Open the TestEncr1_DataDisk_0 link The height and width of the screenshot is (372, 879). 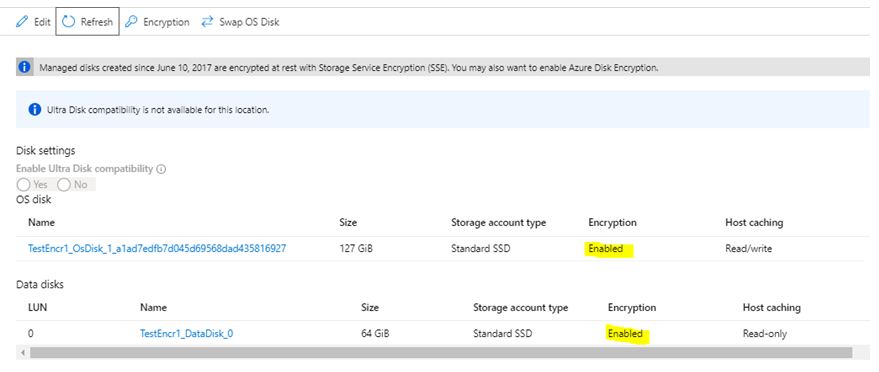[x=186, y=333]
